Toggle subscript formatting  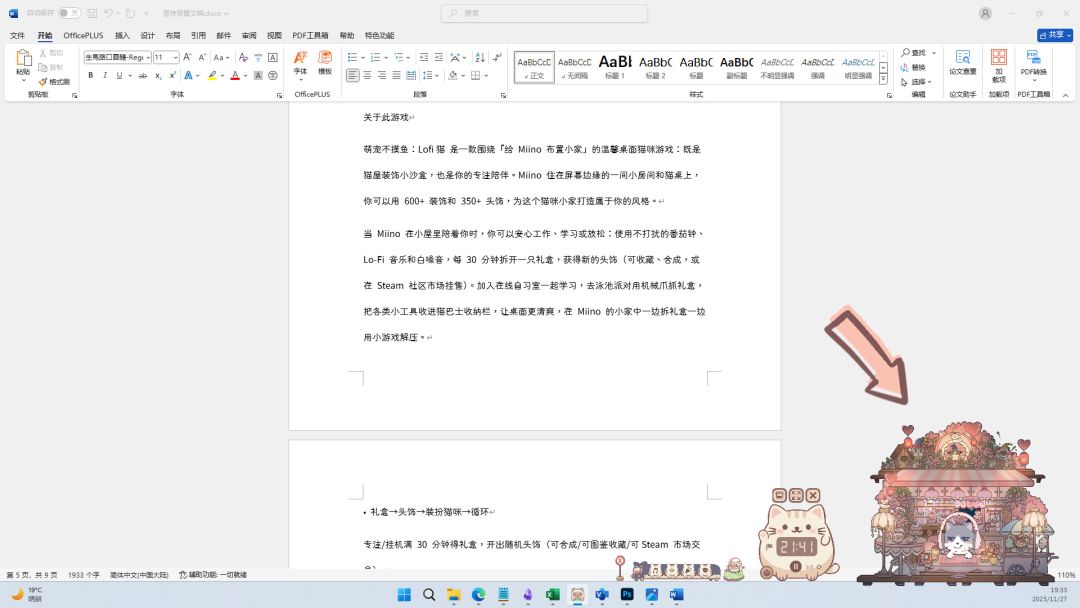[x=157, y=75]
